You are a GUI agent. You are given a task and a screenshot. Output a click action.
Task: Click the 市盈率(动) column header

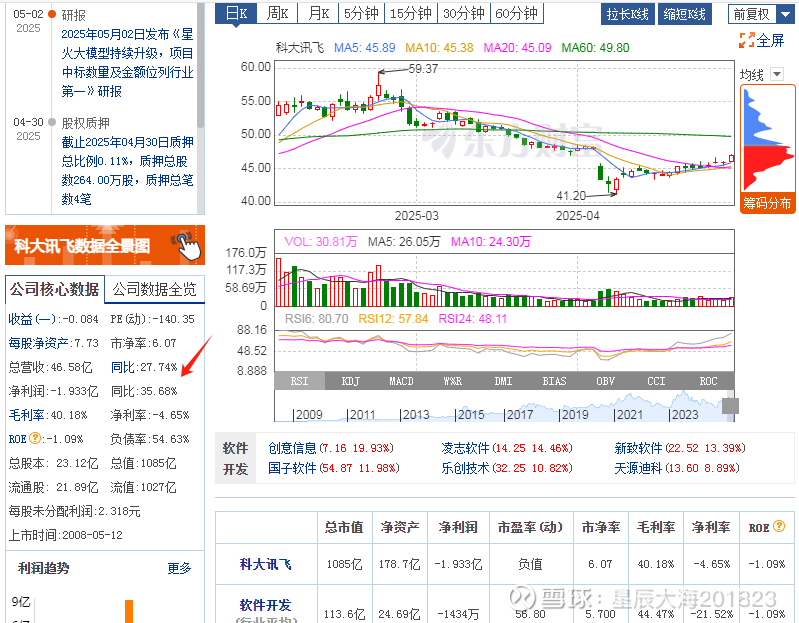pos(530,527)
